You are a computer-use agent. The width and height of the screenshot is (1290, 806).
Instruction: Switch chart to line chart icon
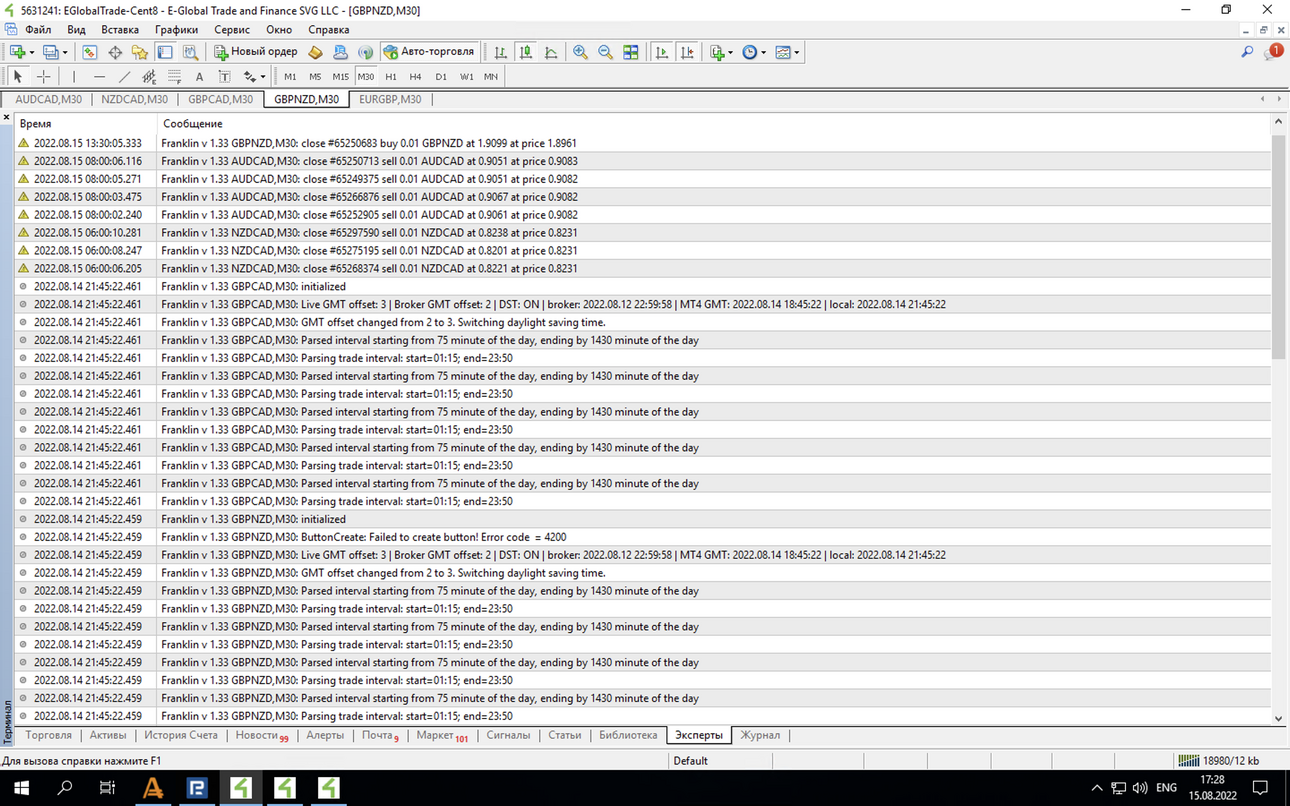551,52
